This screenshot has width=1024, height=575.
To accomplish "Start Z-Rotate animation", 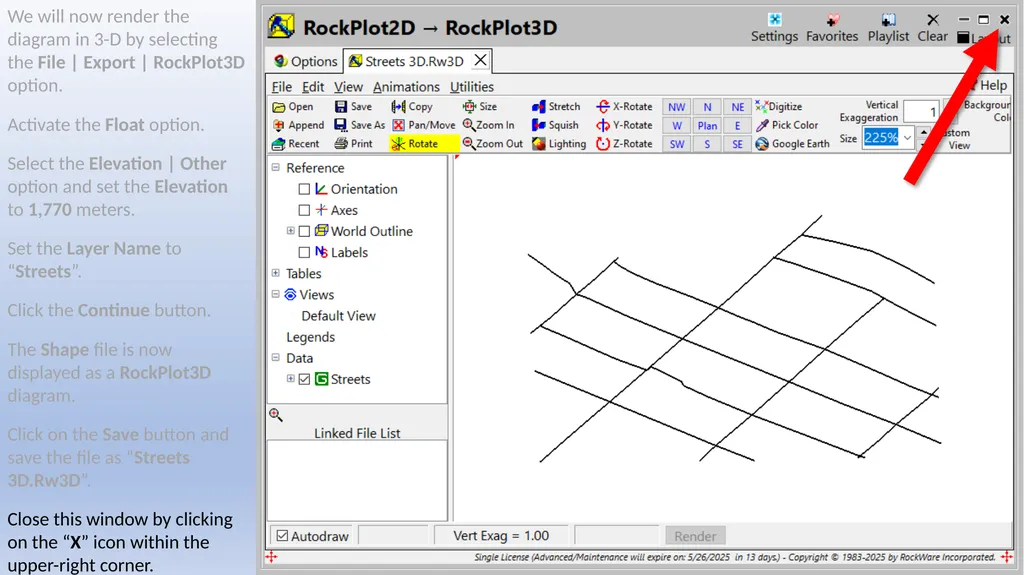I will point(624,144).
